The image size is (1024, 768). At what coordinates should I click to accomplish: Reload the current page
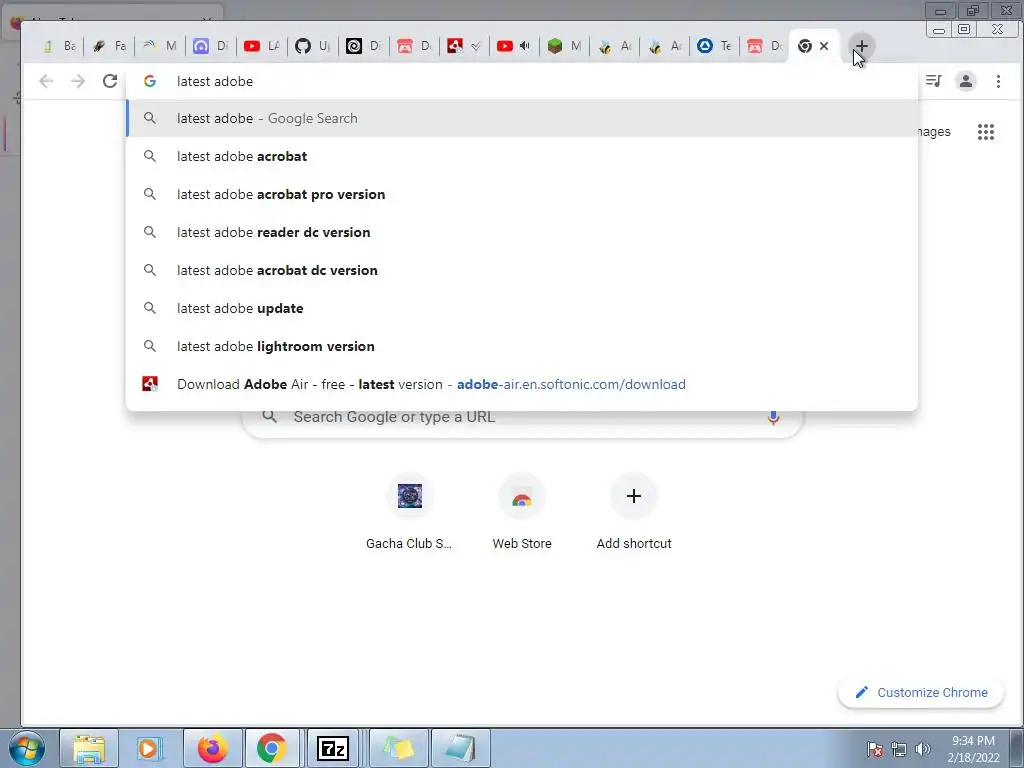pos(110,81)
